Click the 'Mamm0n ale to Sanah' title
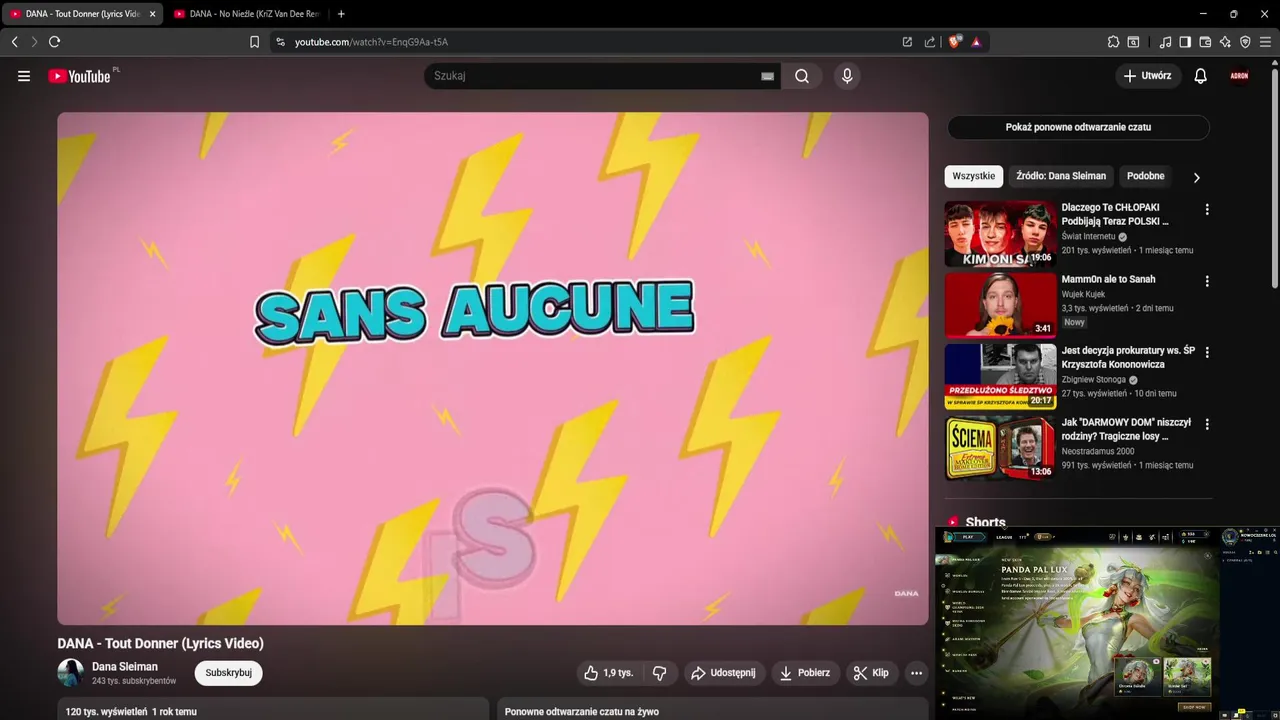This screenshot has width=1280, height=720. click(1108, 280)
